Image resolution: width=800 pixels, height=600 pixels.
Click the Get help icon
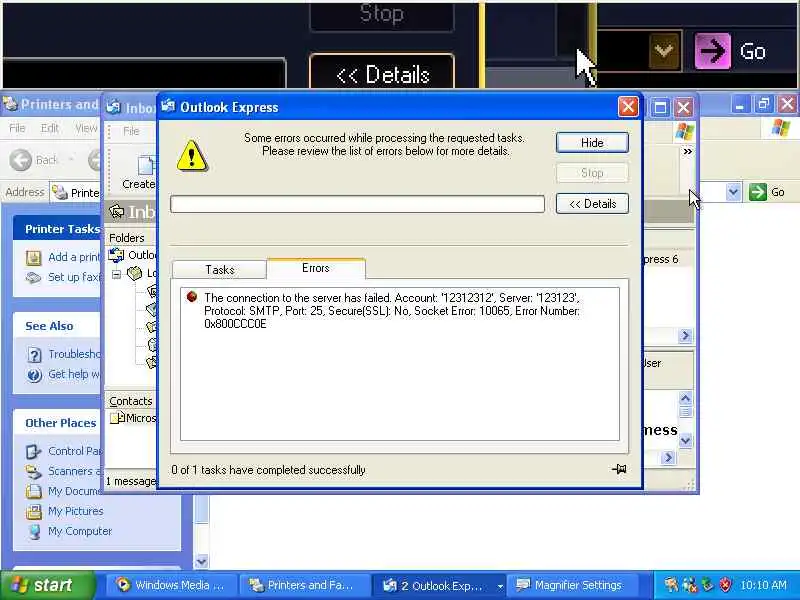coord(34,375)
